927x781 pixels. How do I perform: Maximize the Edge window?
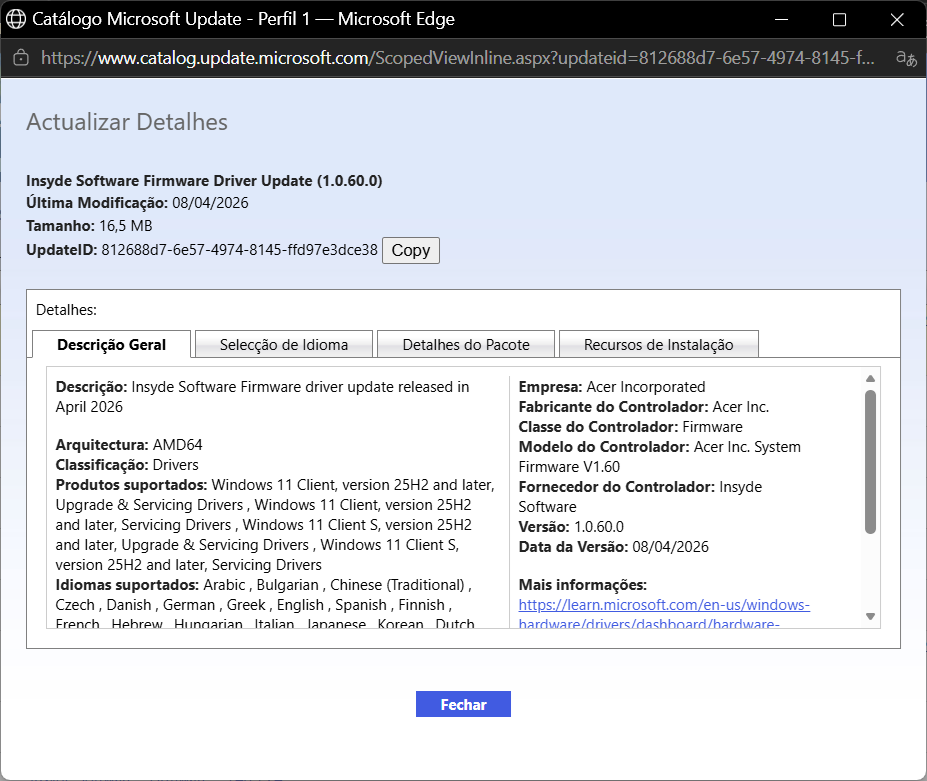coord(839,20)
